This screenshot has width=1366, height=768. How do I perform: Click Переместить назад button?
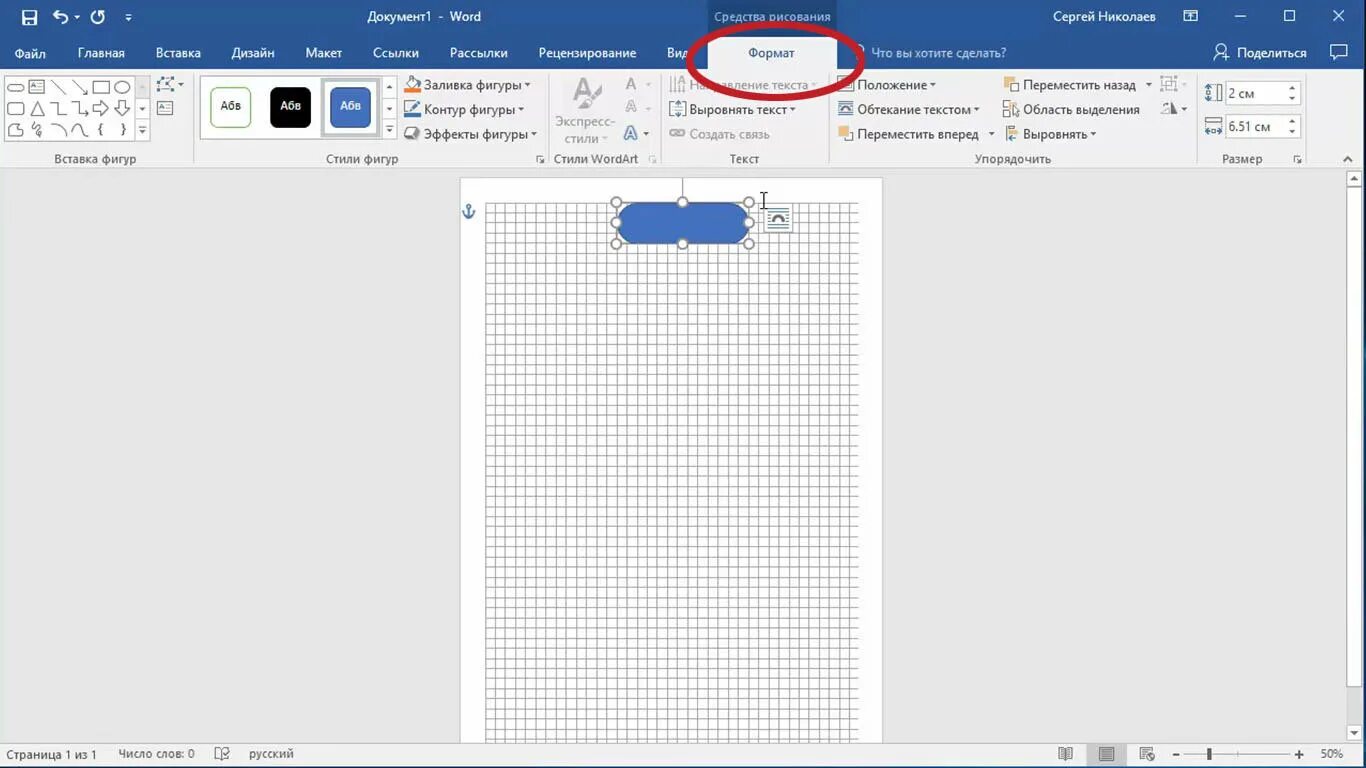click(x=1069, y=85)
